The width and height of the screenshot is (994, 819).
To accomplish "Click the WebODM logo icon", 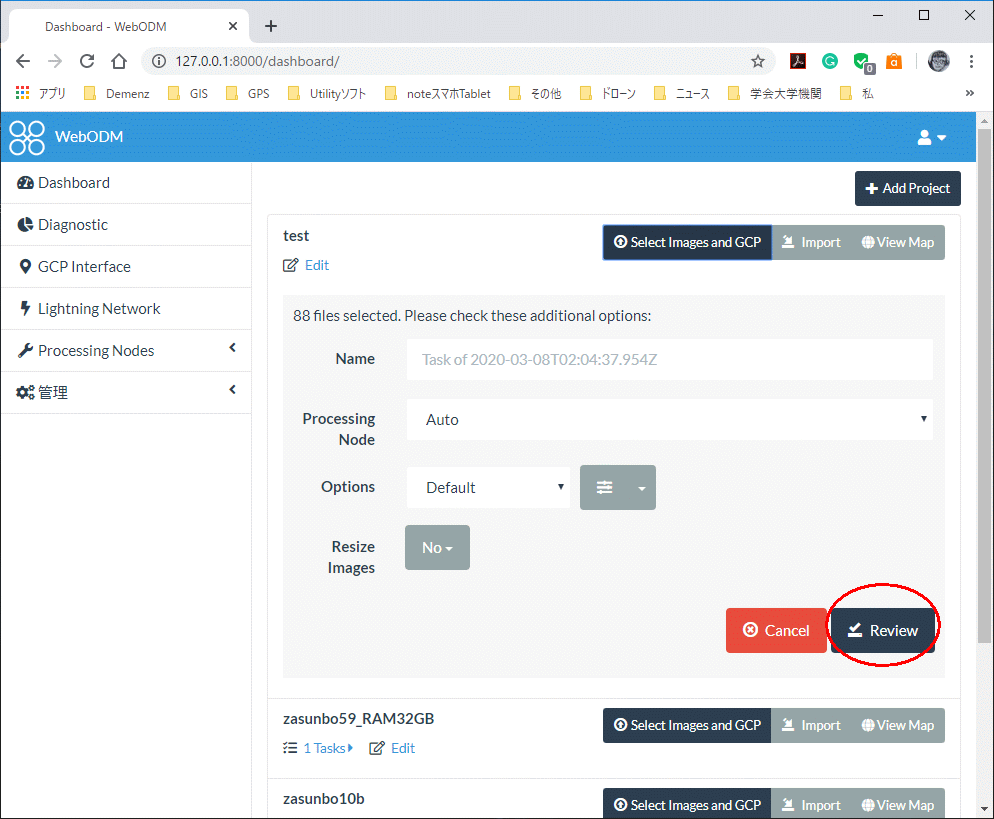I will point(26,137).
